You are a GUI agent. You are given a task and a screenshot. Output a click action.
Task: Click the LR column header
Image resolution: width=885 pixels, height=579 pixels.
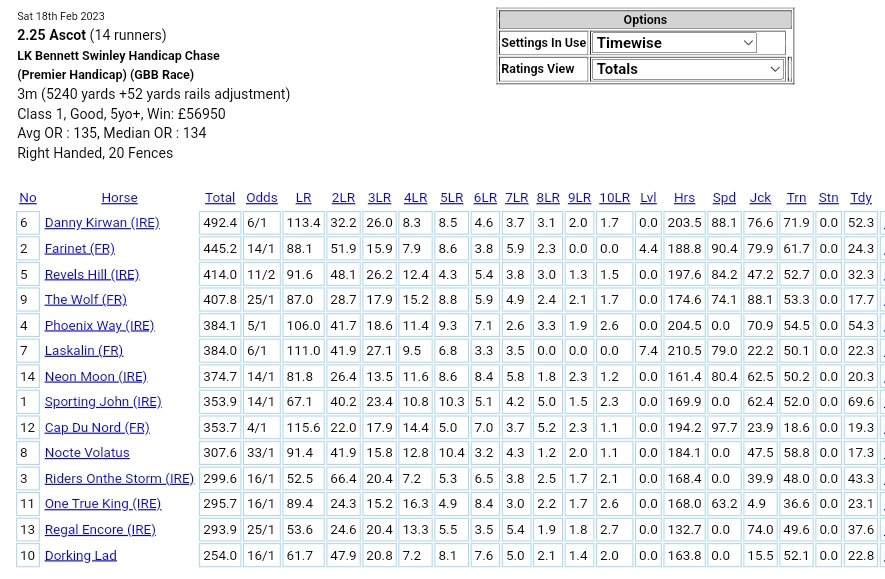[x=303, y=198]
